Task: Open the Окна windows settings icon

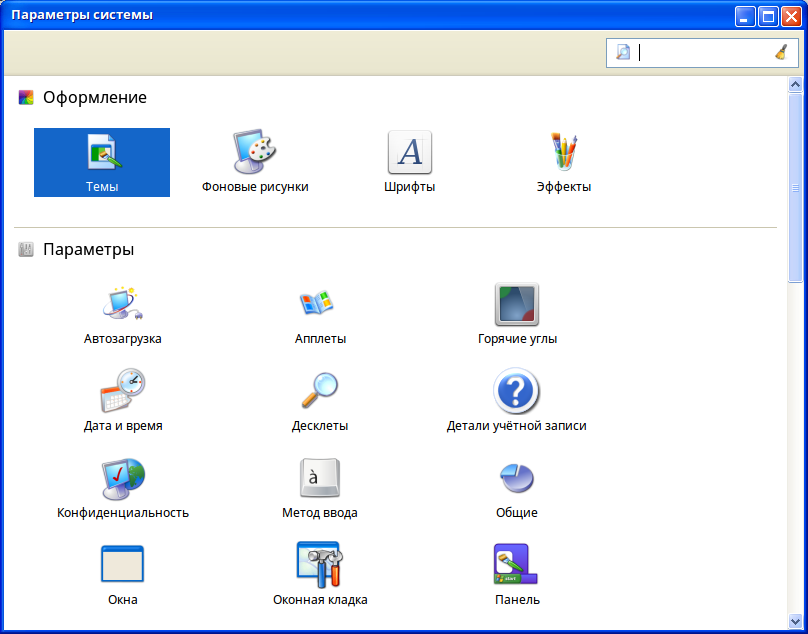Action: 123,575
